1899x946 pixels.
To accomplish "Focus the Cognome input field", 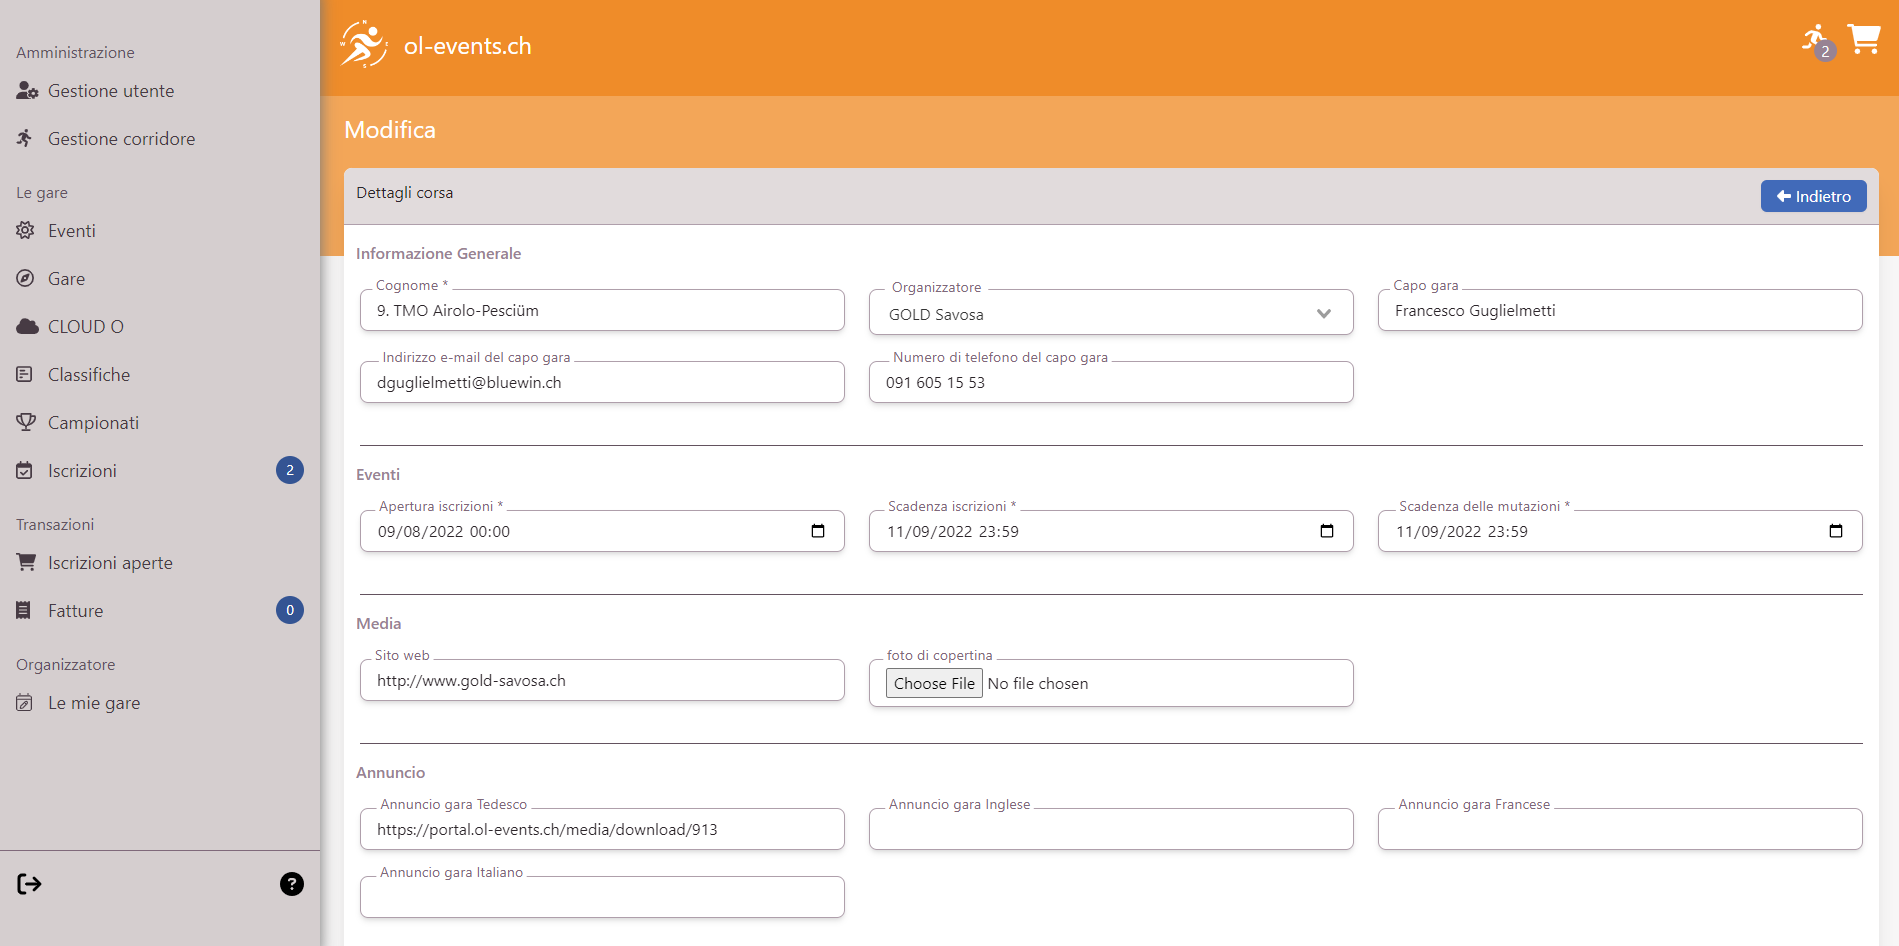I will coord(602,310).
